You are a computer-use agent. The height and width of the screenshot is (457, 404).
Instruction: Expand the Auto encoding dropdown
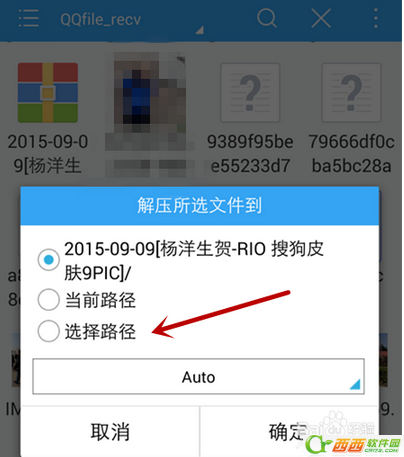pos(198,377)
